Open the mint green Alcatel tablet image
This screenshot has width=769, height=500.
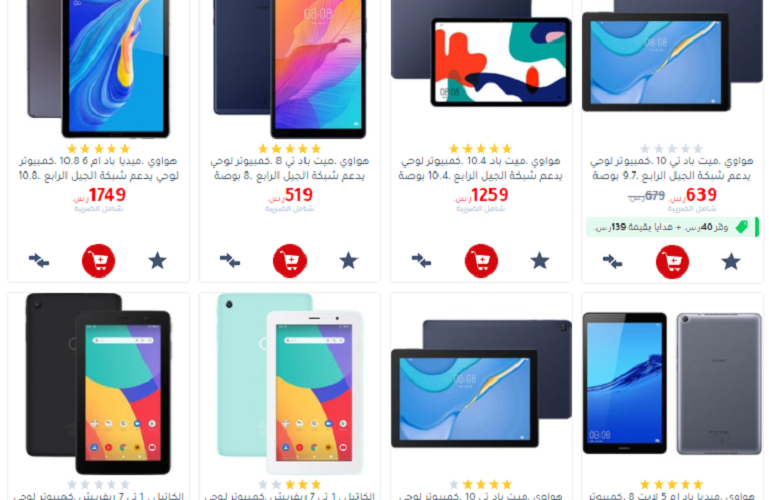pos(290,384)
